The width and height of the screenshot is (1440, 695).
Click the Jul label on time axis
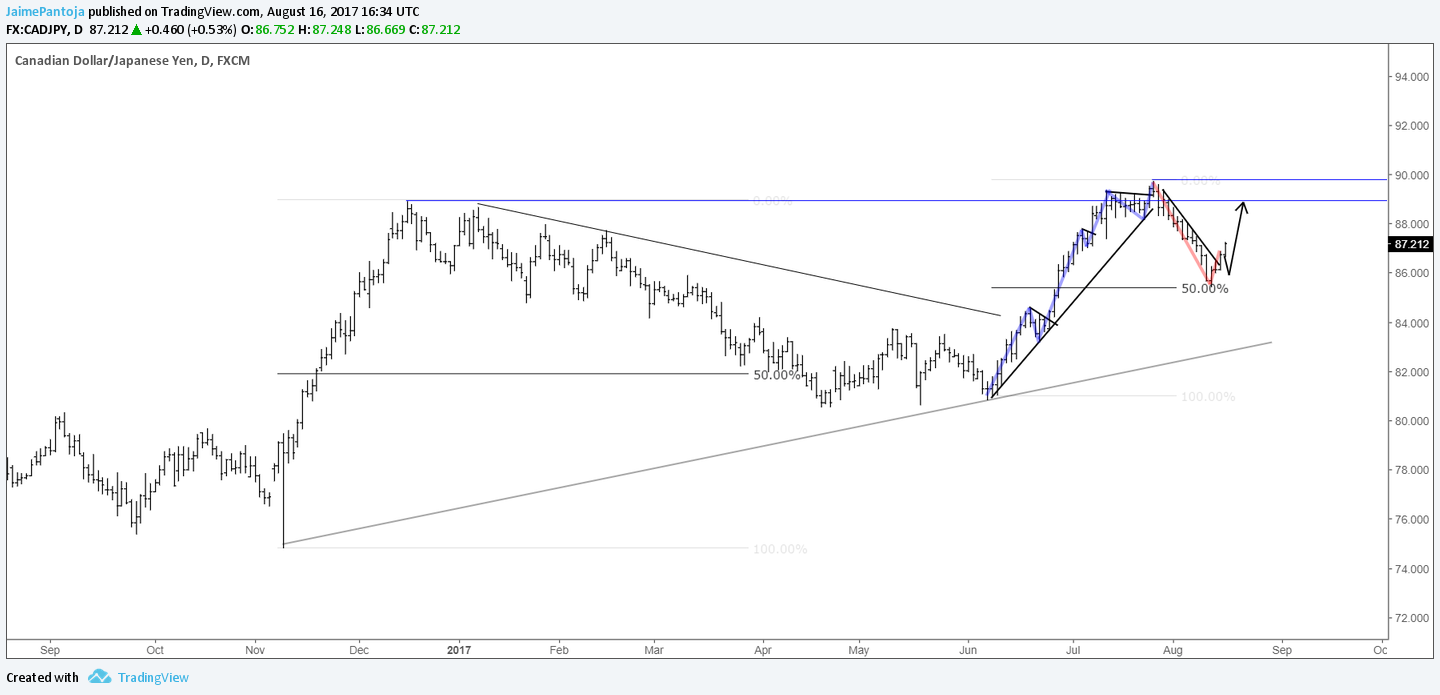tap(1072, 649)
